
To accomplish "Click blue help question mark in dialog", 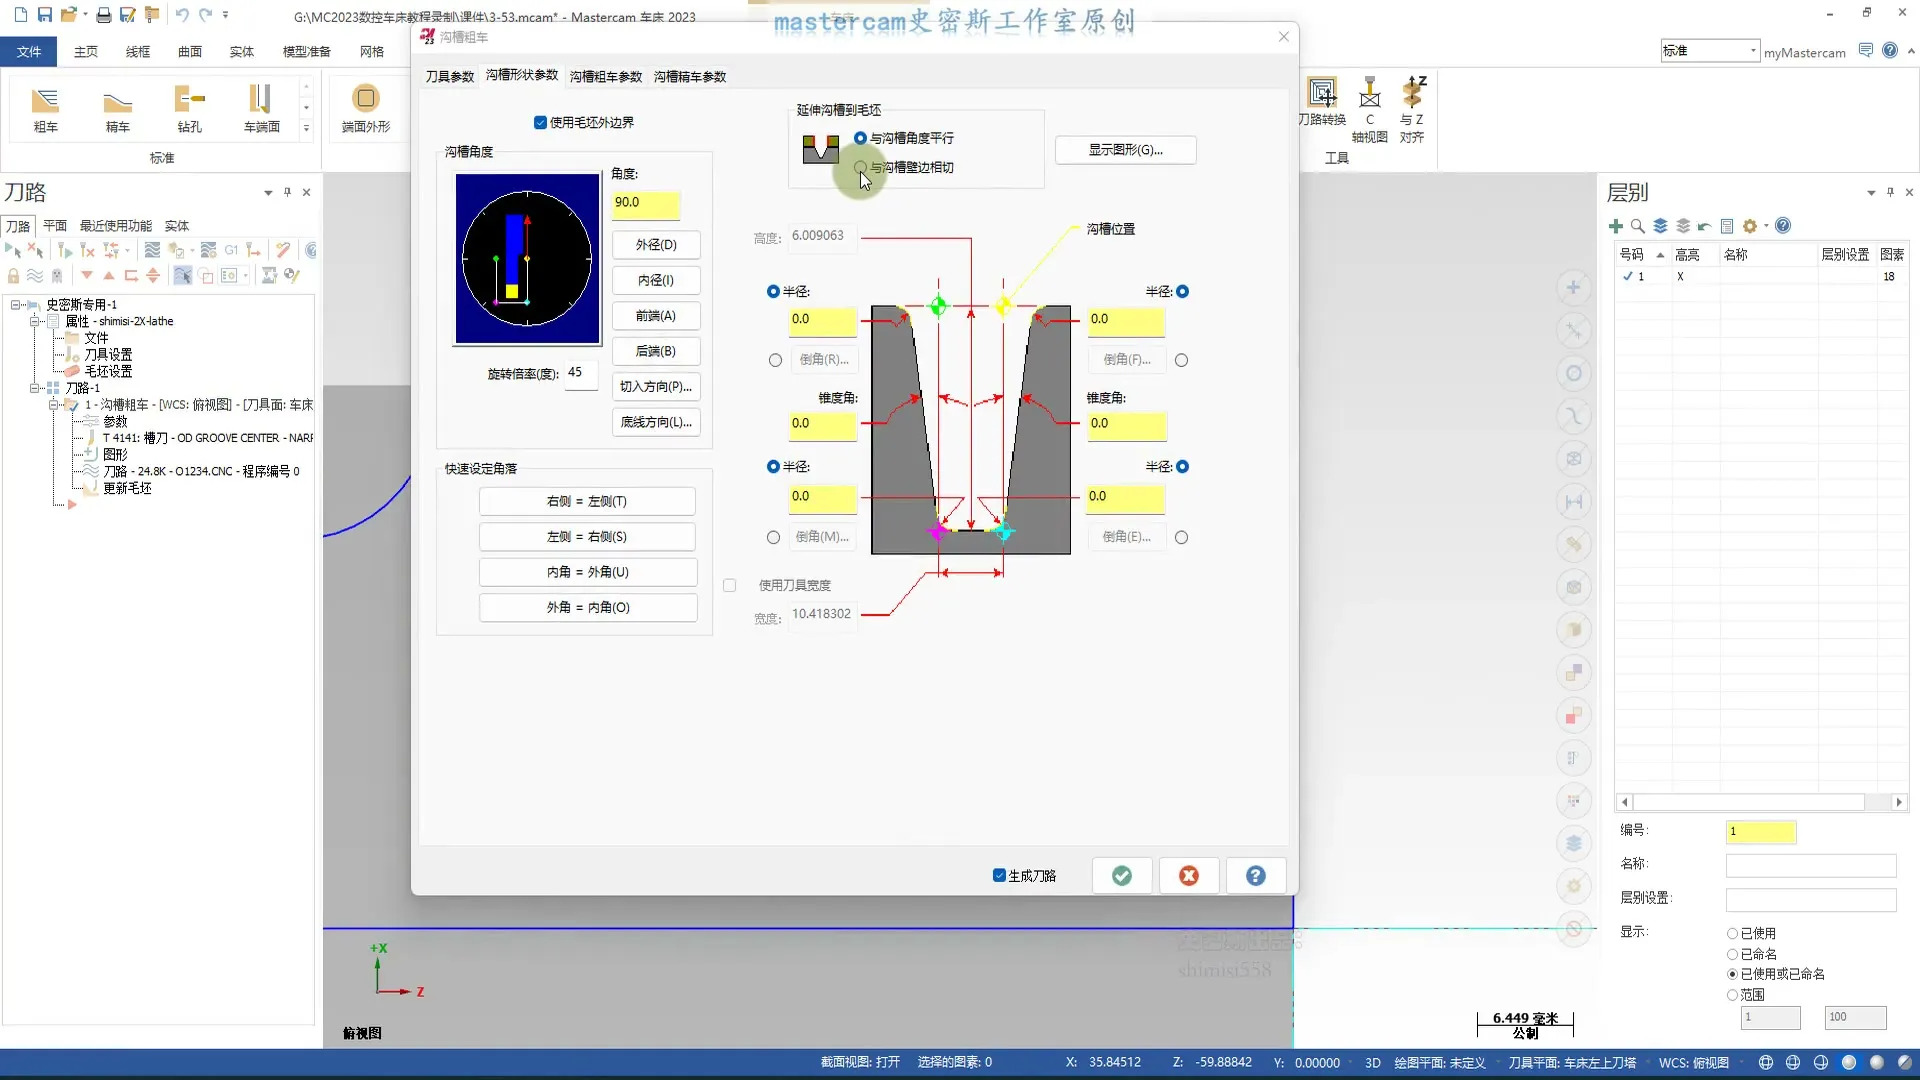I will pos(1255,876).
